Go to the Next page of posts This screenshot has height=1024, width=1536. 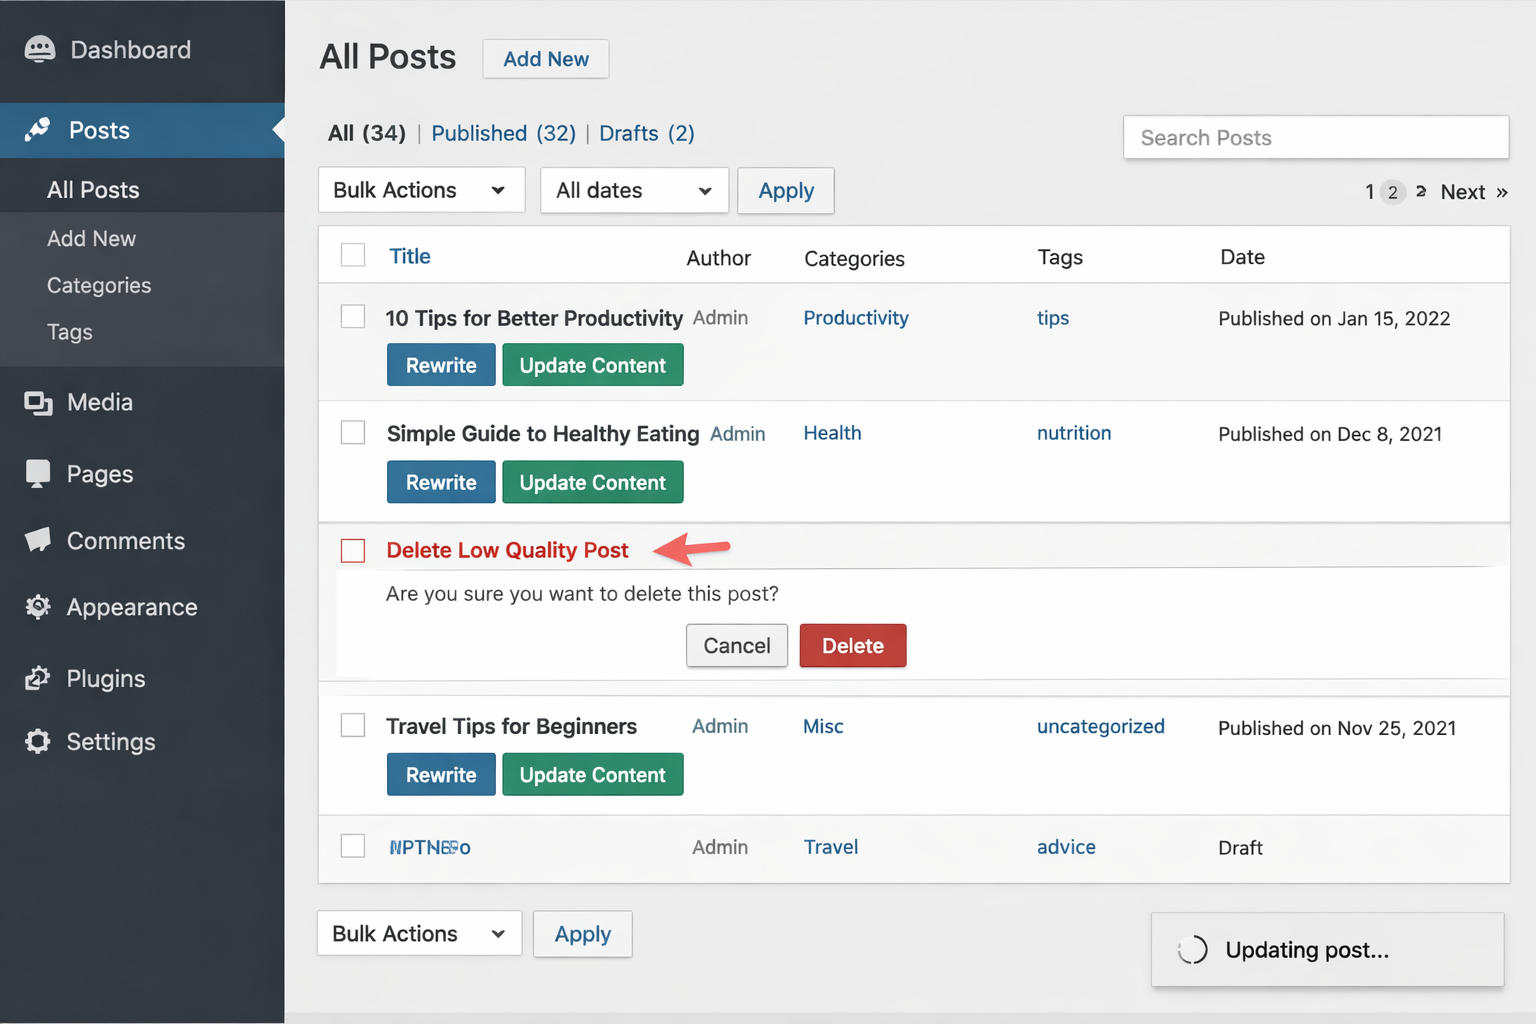(1472, 192)
